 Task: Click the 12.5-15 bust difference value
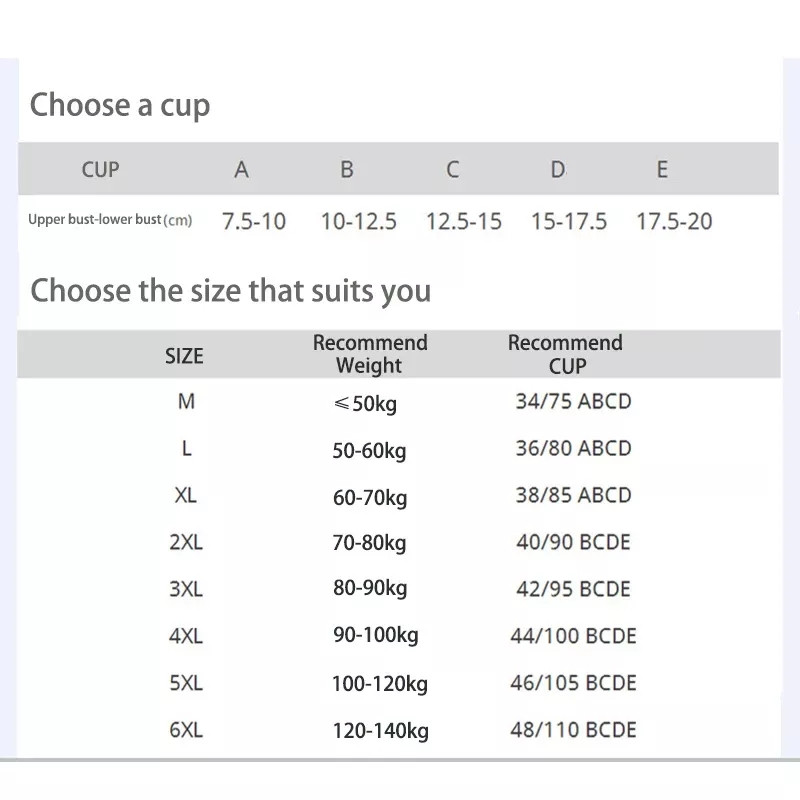pyautogui.click(x=464, y=221)
